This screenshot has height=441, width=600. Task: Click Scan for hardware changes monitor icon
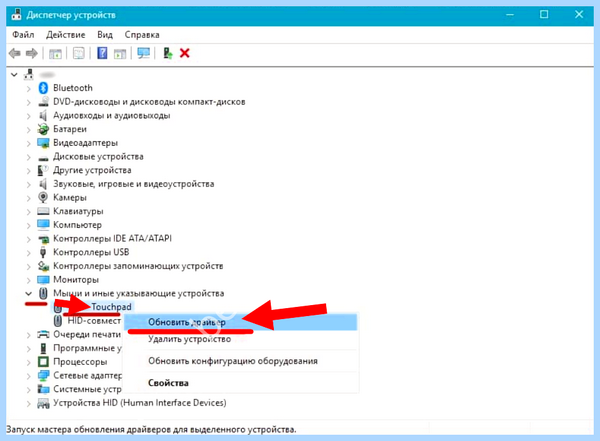pyautogui.click(x=144, y=53)
